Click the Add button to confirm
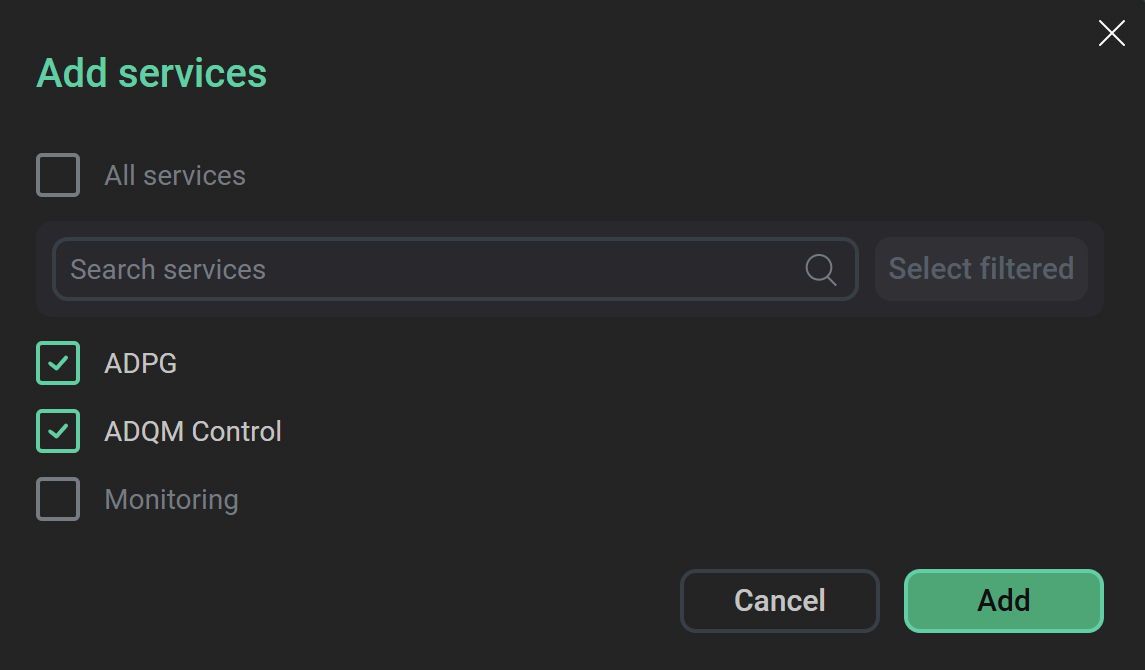Viewport: 1145px width, 670px height. (1003, 600)
